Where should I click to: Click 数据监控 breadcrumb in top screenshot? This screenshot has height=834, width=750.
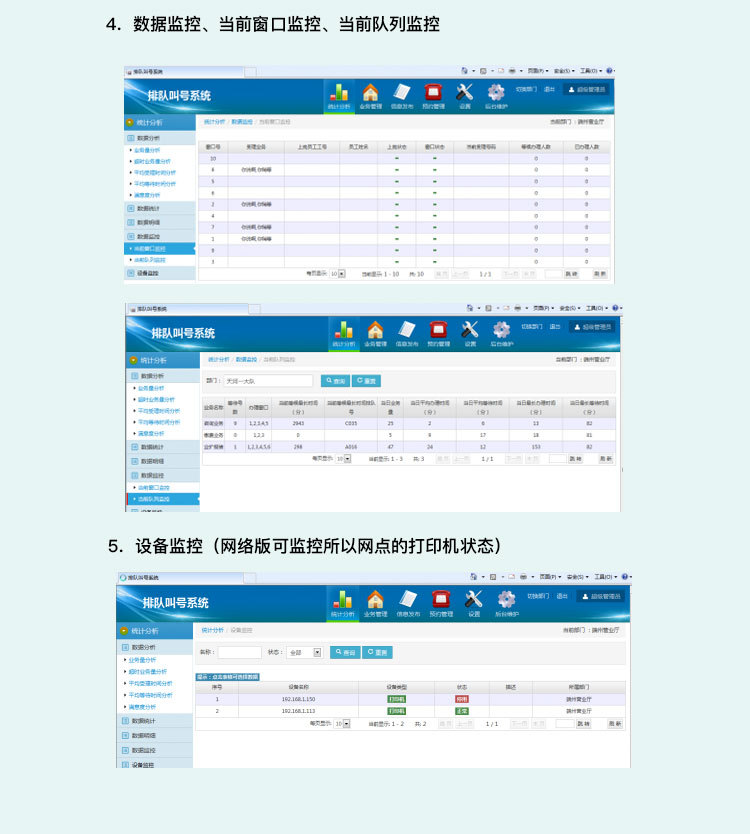(242, 122)
